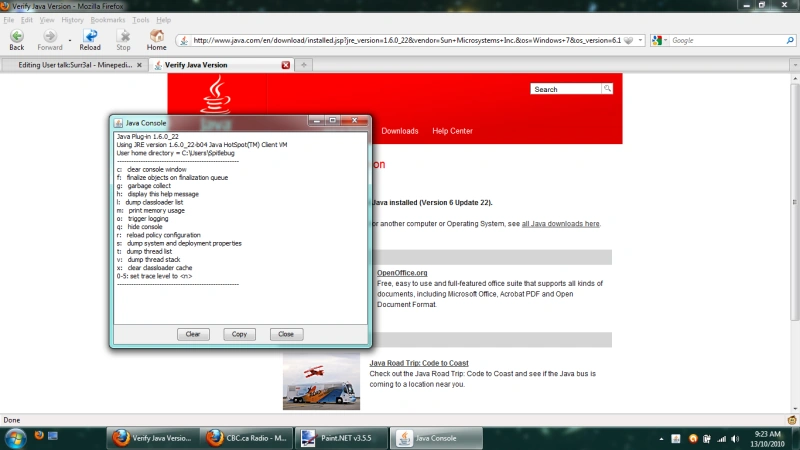The image size is (800, 450).
Task: Open the Bookmarks menu
Action: (x=107, y=20)
